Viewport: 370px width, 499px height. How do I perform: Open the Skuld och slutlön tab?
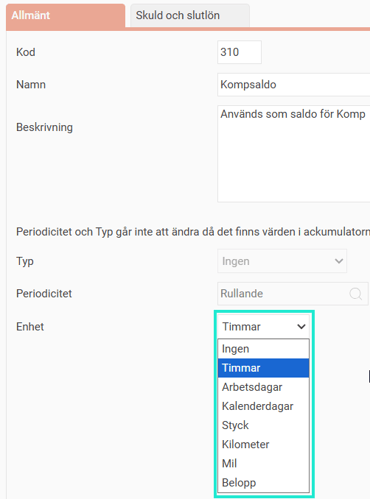(x=190, y=15)
